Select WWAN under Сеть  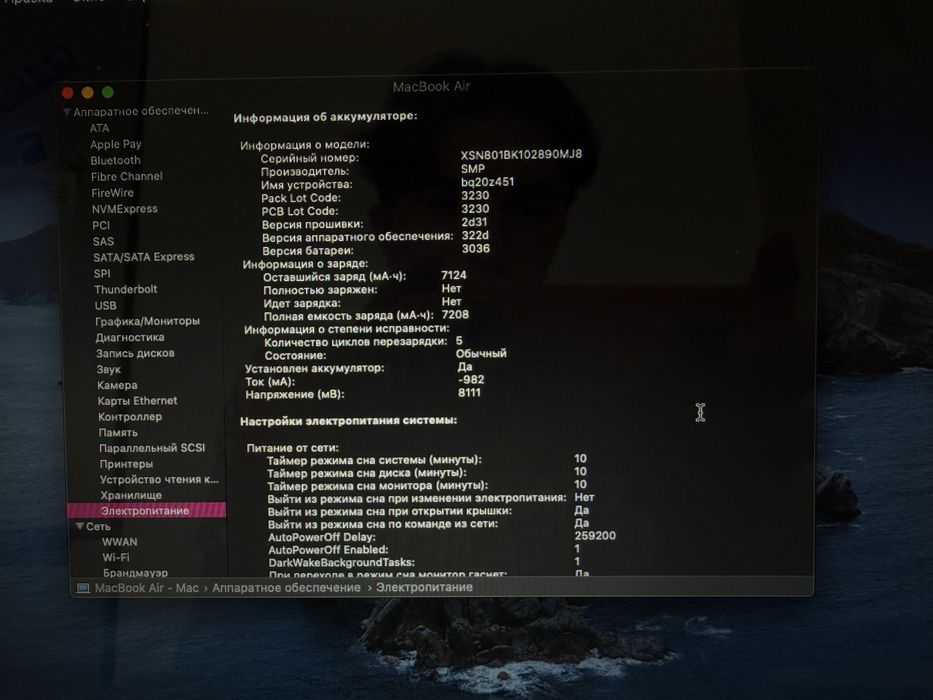120,542
